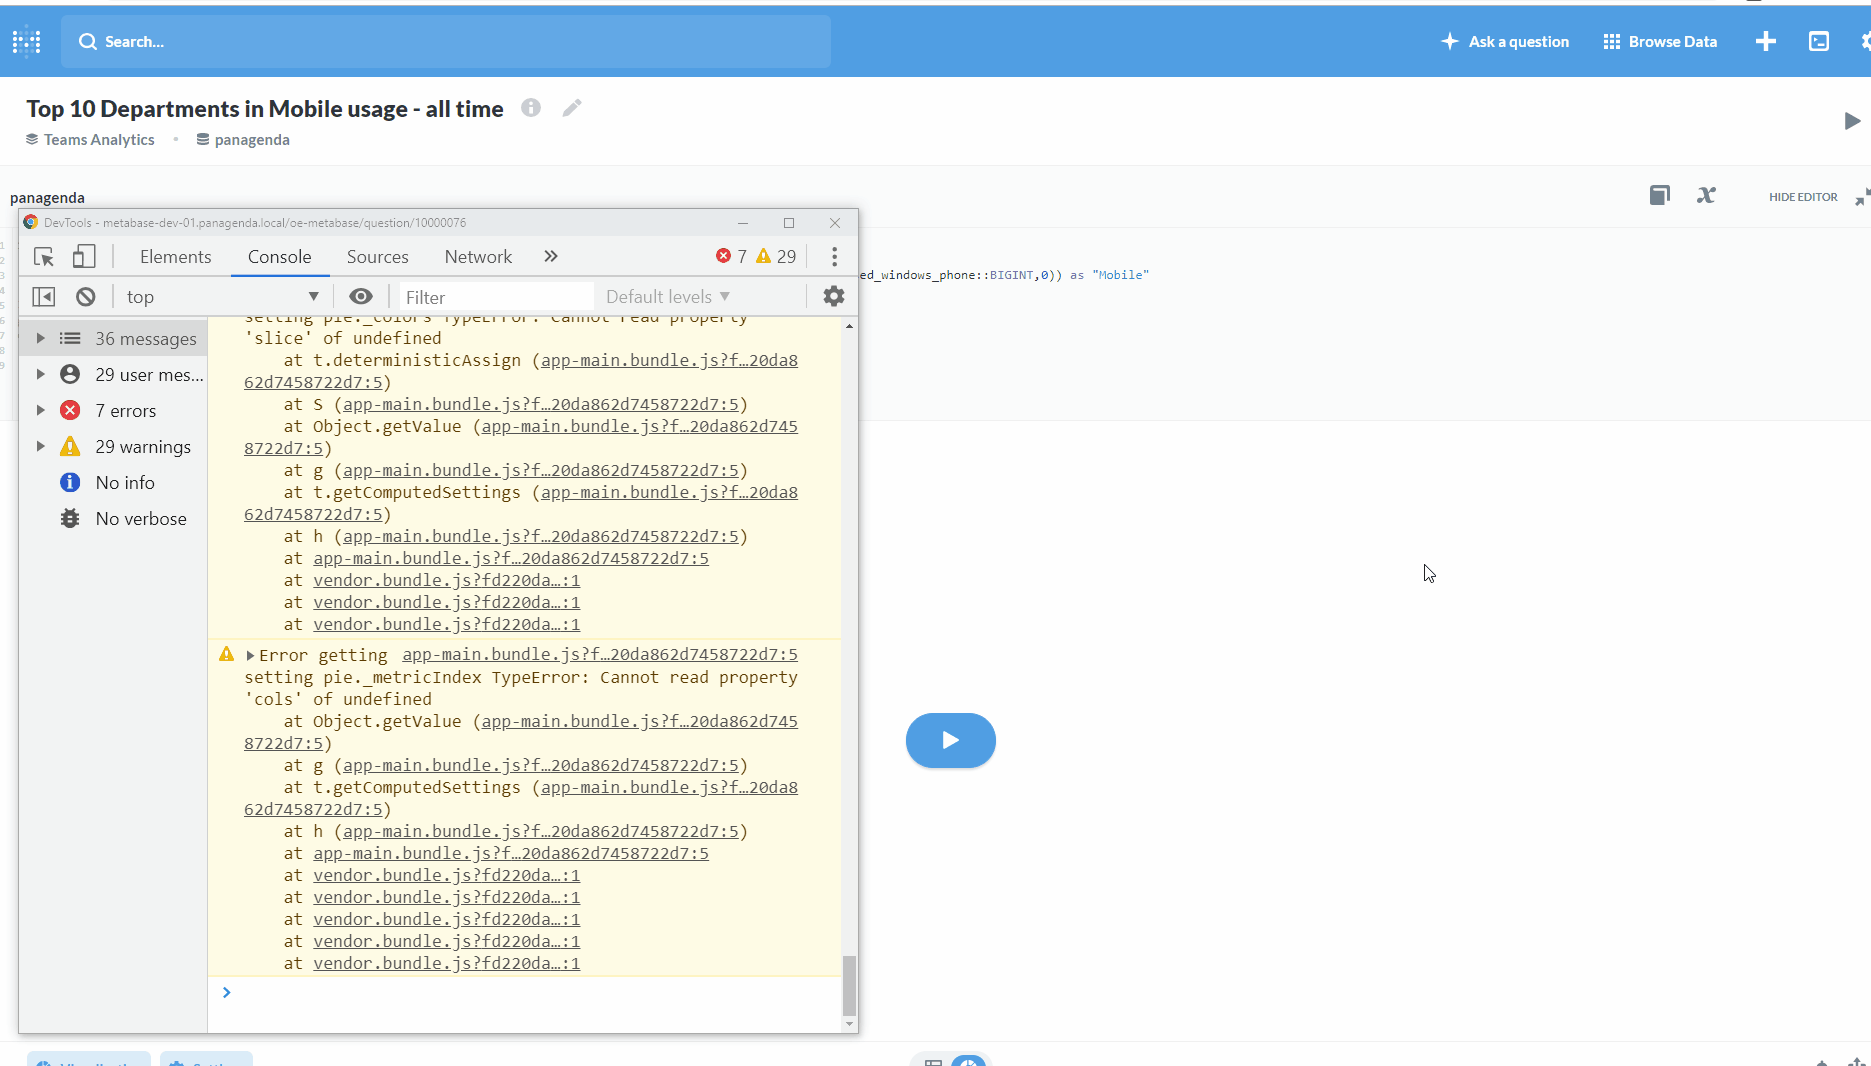Switch to the Network tab
Image resolution: width=1871 pixels, height=1066 pixels.
477,256
